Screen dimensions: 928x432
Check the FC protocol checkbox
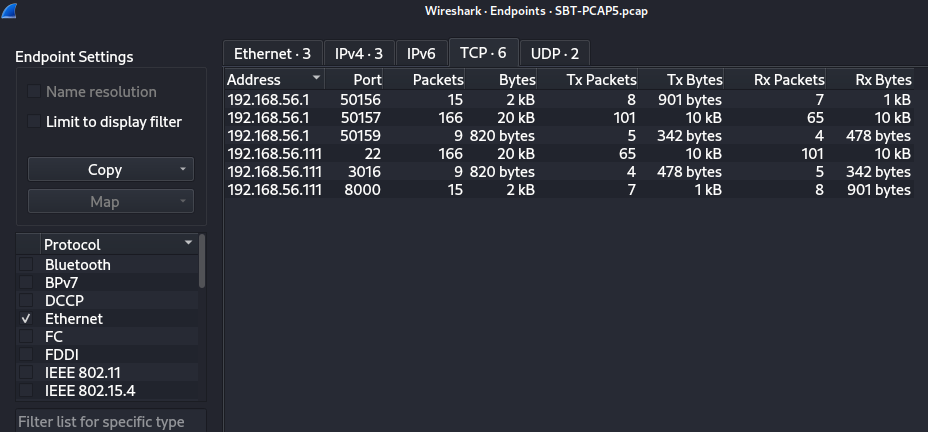[x=26, y=337]
